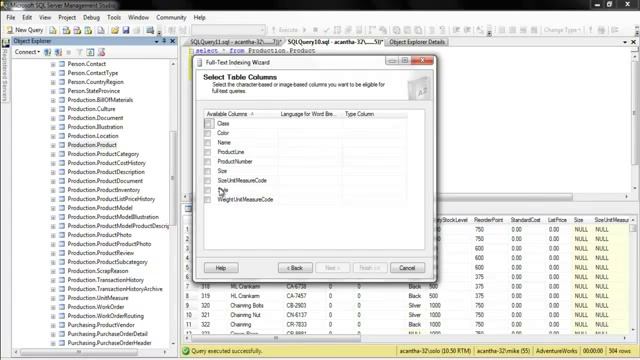Click the Type Column header in wizard
Viewport: 640px width, 360px height.
click(x=375, y=114)
